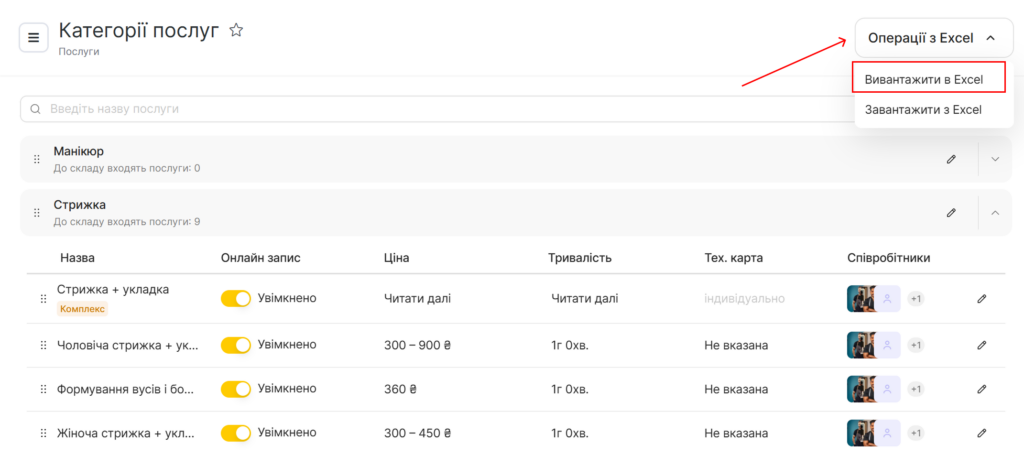Collapse the Стрижка category
The width and height of the screenshot is (1024, 455).
coord(994,212)
